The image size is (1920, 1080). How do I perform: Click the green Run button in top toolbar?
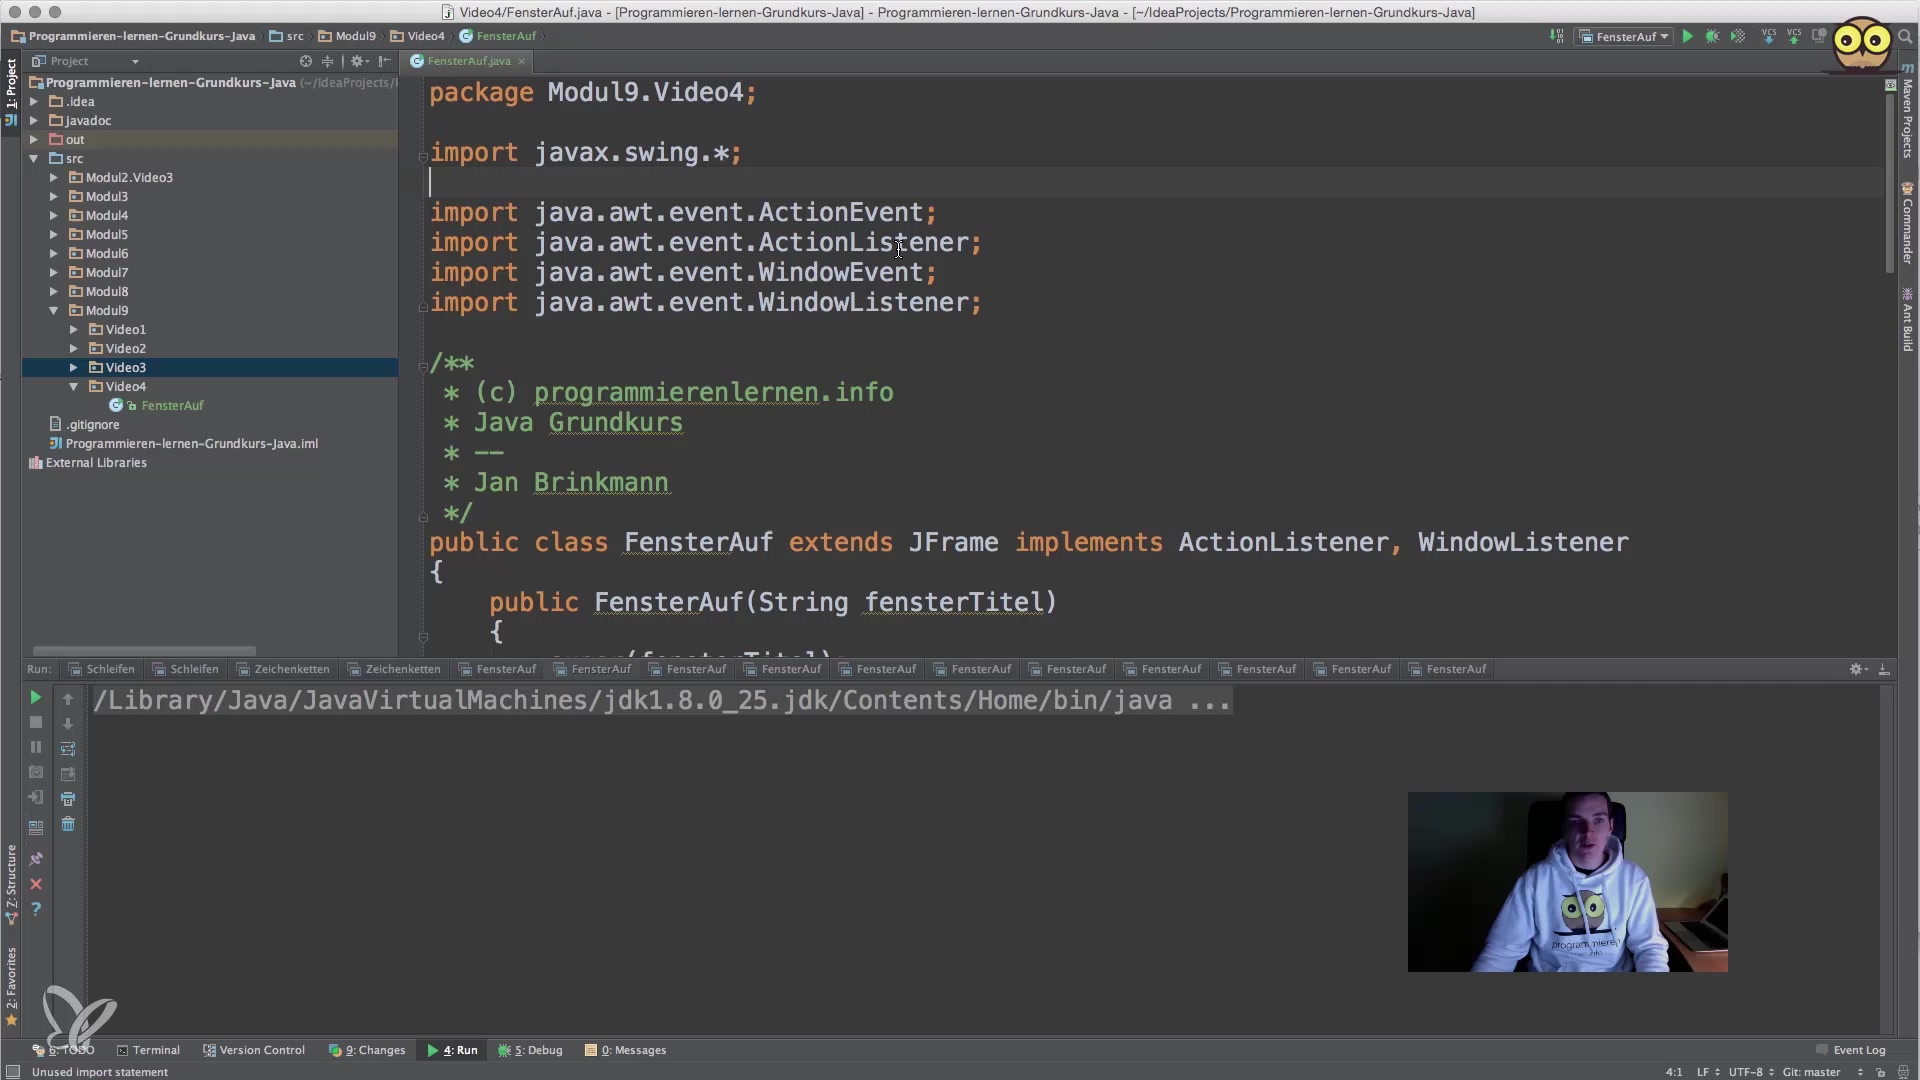coord(1687,36)
